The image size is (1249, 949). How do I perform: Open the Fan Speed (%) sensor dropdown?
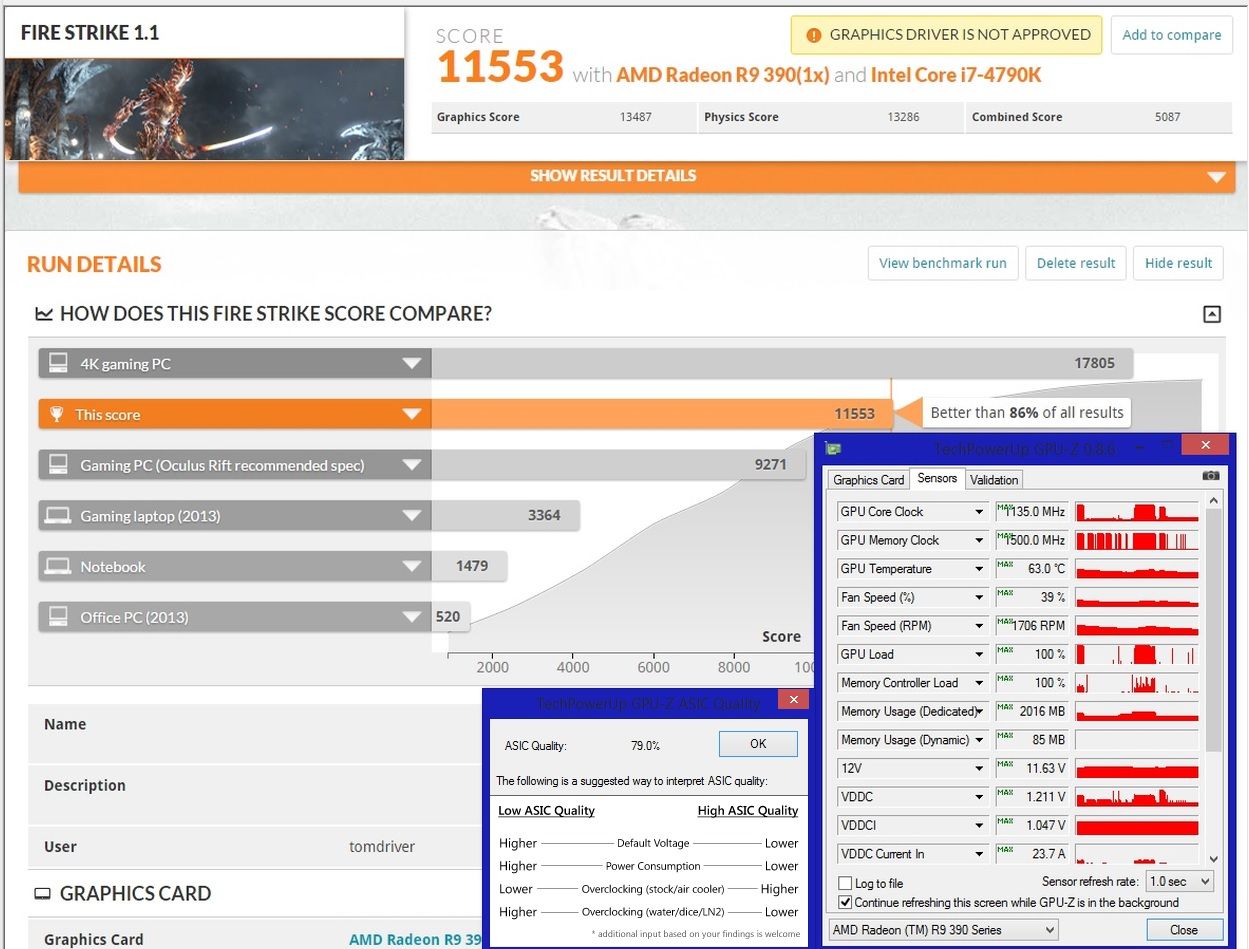click(x=979, y=597)
